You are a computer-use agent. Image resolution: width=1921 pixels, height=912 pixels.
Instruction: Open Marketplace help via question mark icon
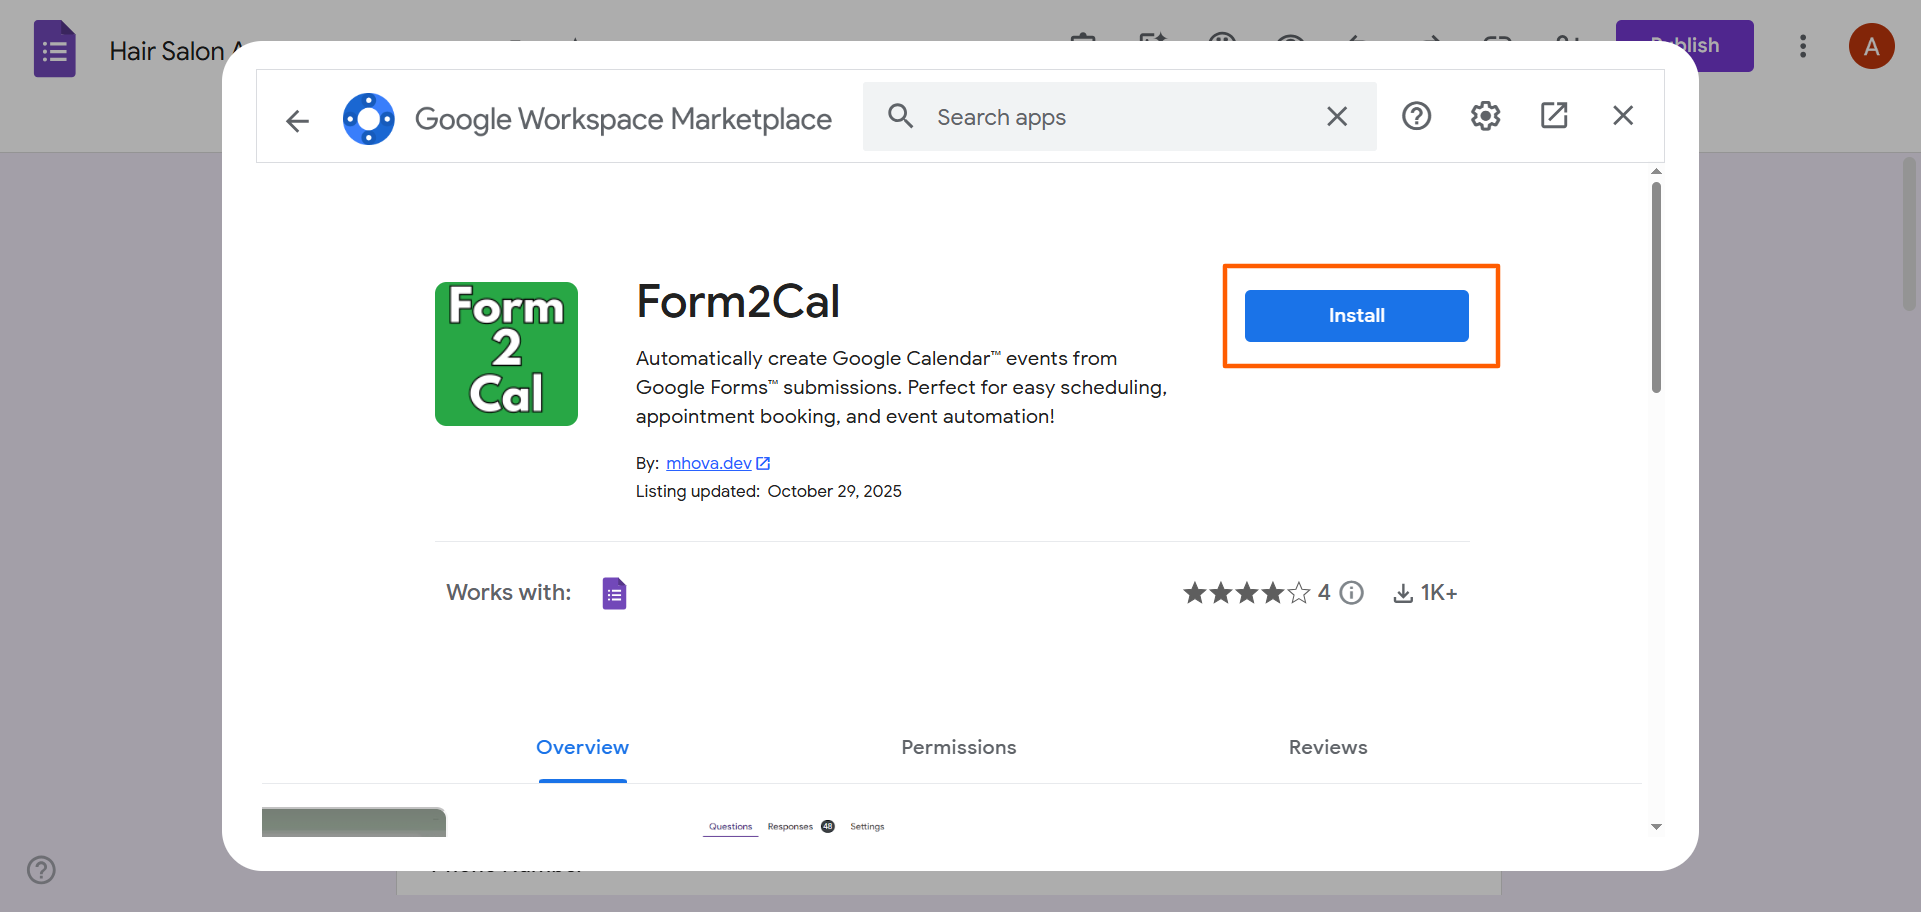[x=1416, y=115]
